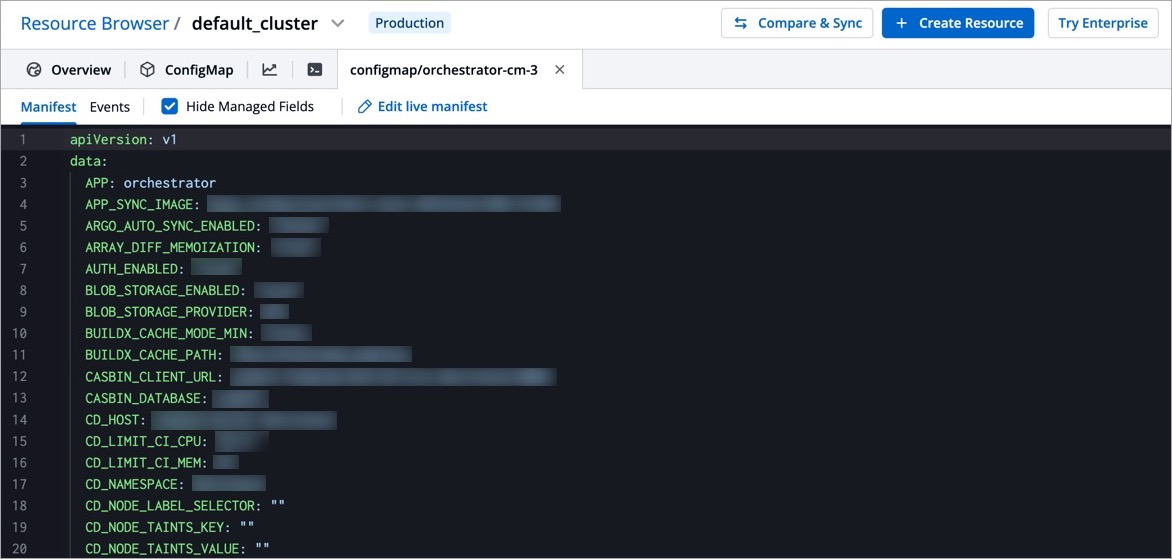Viewport: 1172px width, 559px height.
Task: Open the monitoring chart icon tab
Action: tap(269, 70)
